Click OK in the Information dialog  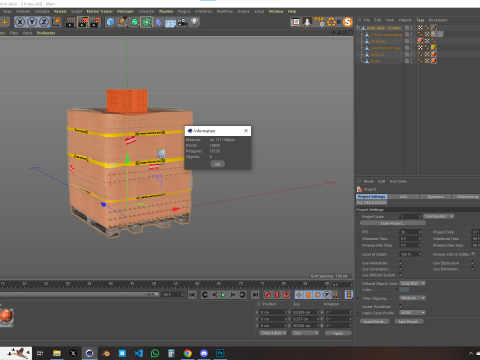tap(218, 164)
